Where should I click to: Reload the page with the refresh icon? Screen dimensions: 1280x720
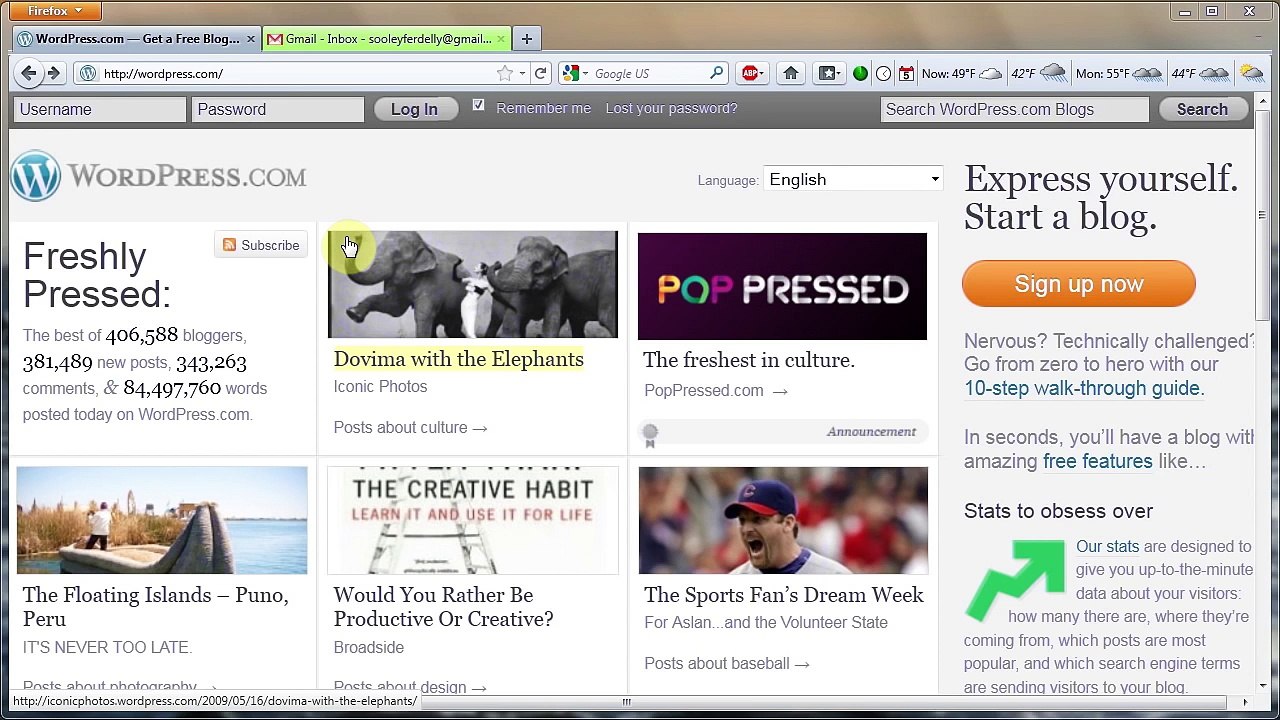pos(540,73)
